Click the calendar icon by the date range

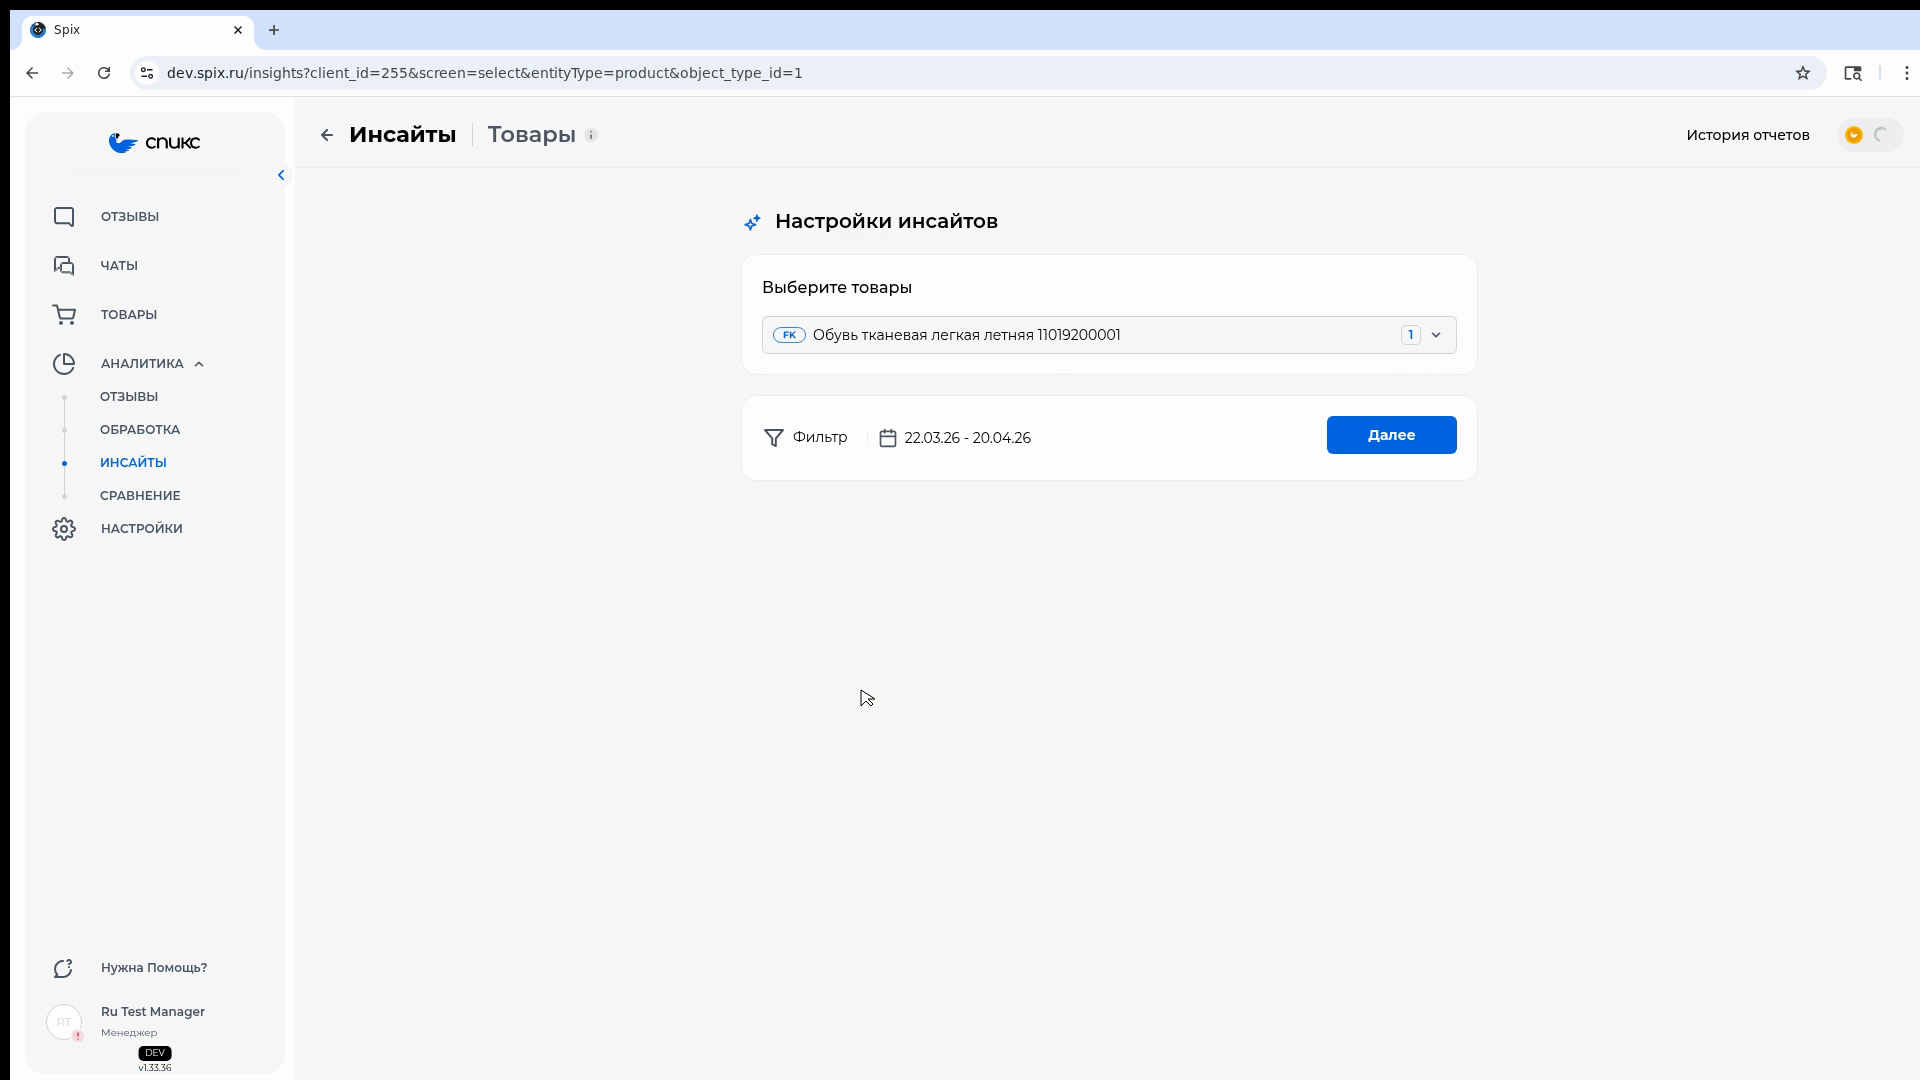pyautogui.click(x=887, y=438)
